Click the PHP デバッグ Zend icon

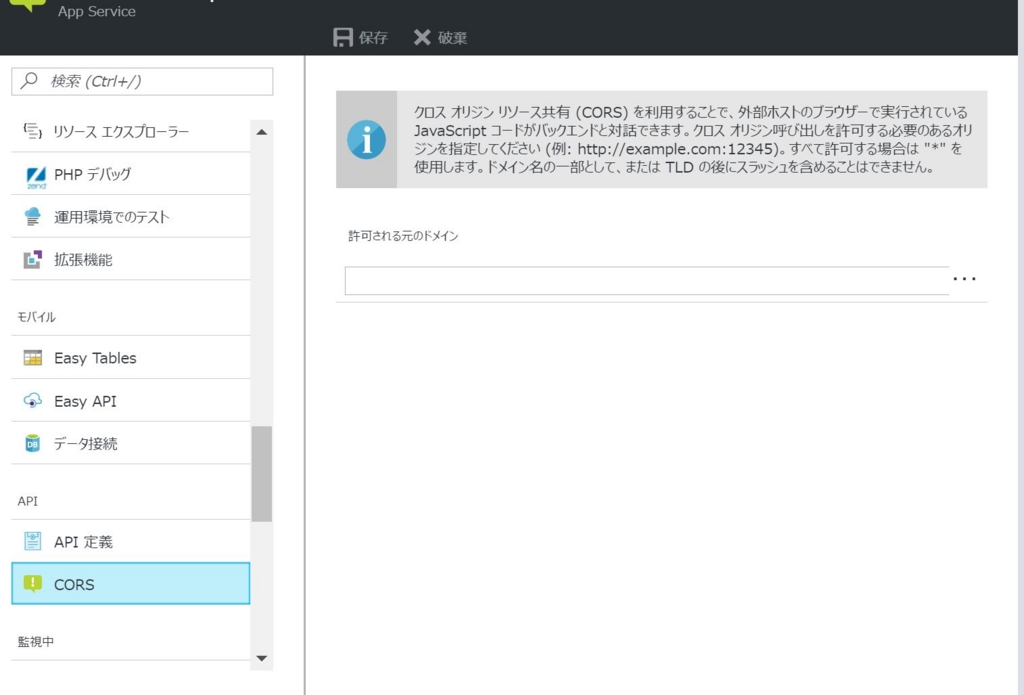coord(36,177)
